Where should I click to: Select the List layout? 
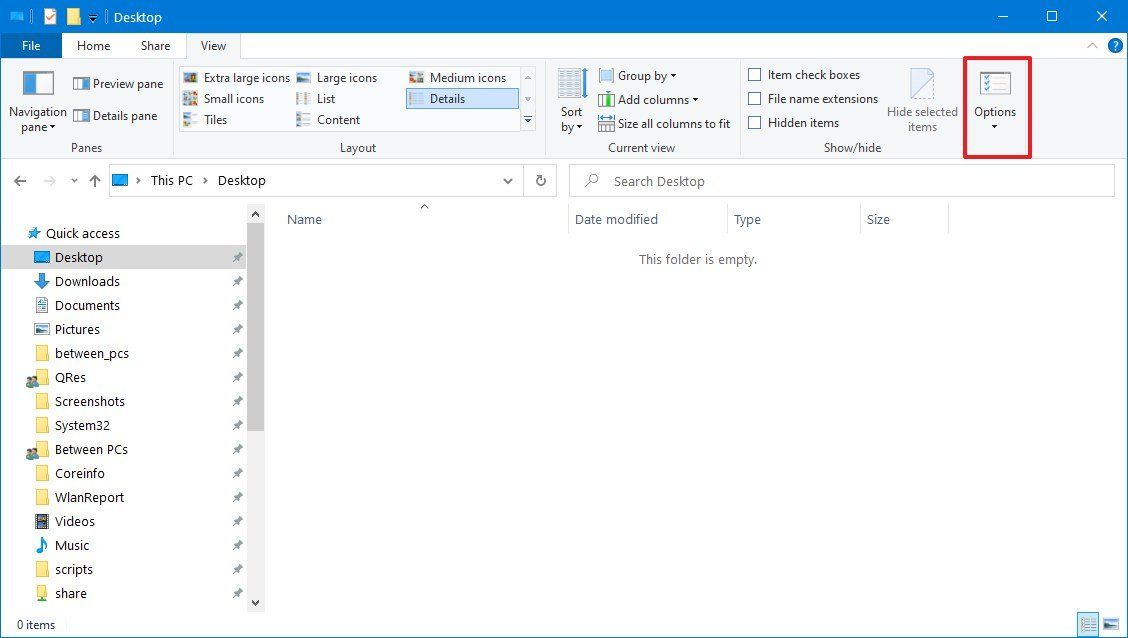327,98
